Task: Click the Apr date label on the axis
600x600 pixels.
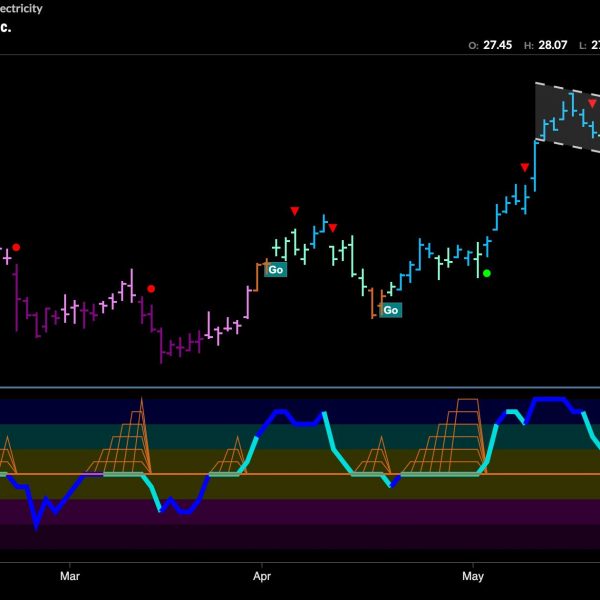Action: click(262, 576)
